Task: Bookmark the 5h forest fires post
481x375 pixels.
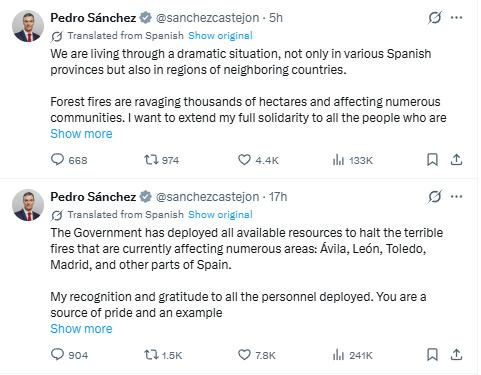Action: pos(432,160)
